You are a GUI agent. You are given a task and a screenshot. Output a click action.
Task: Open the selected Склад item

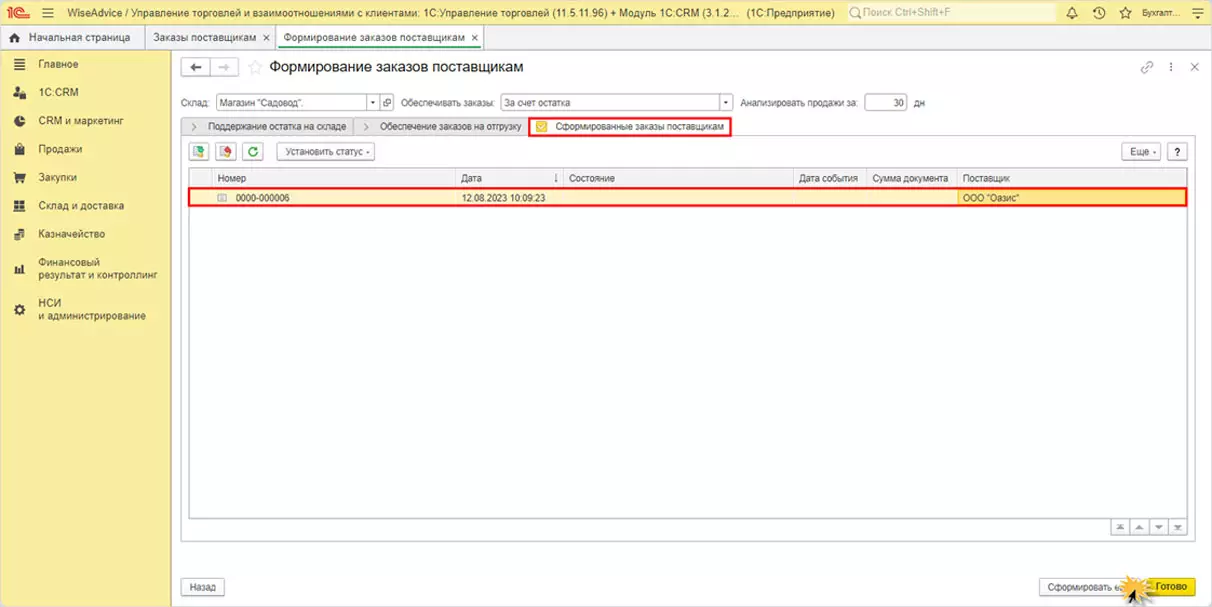click(387, 102)
